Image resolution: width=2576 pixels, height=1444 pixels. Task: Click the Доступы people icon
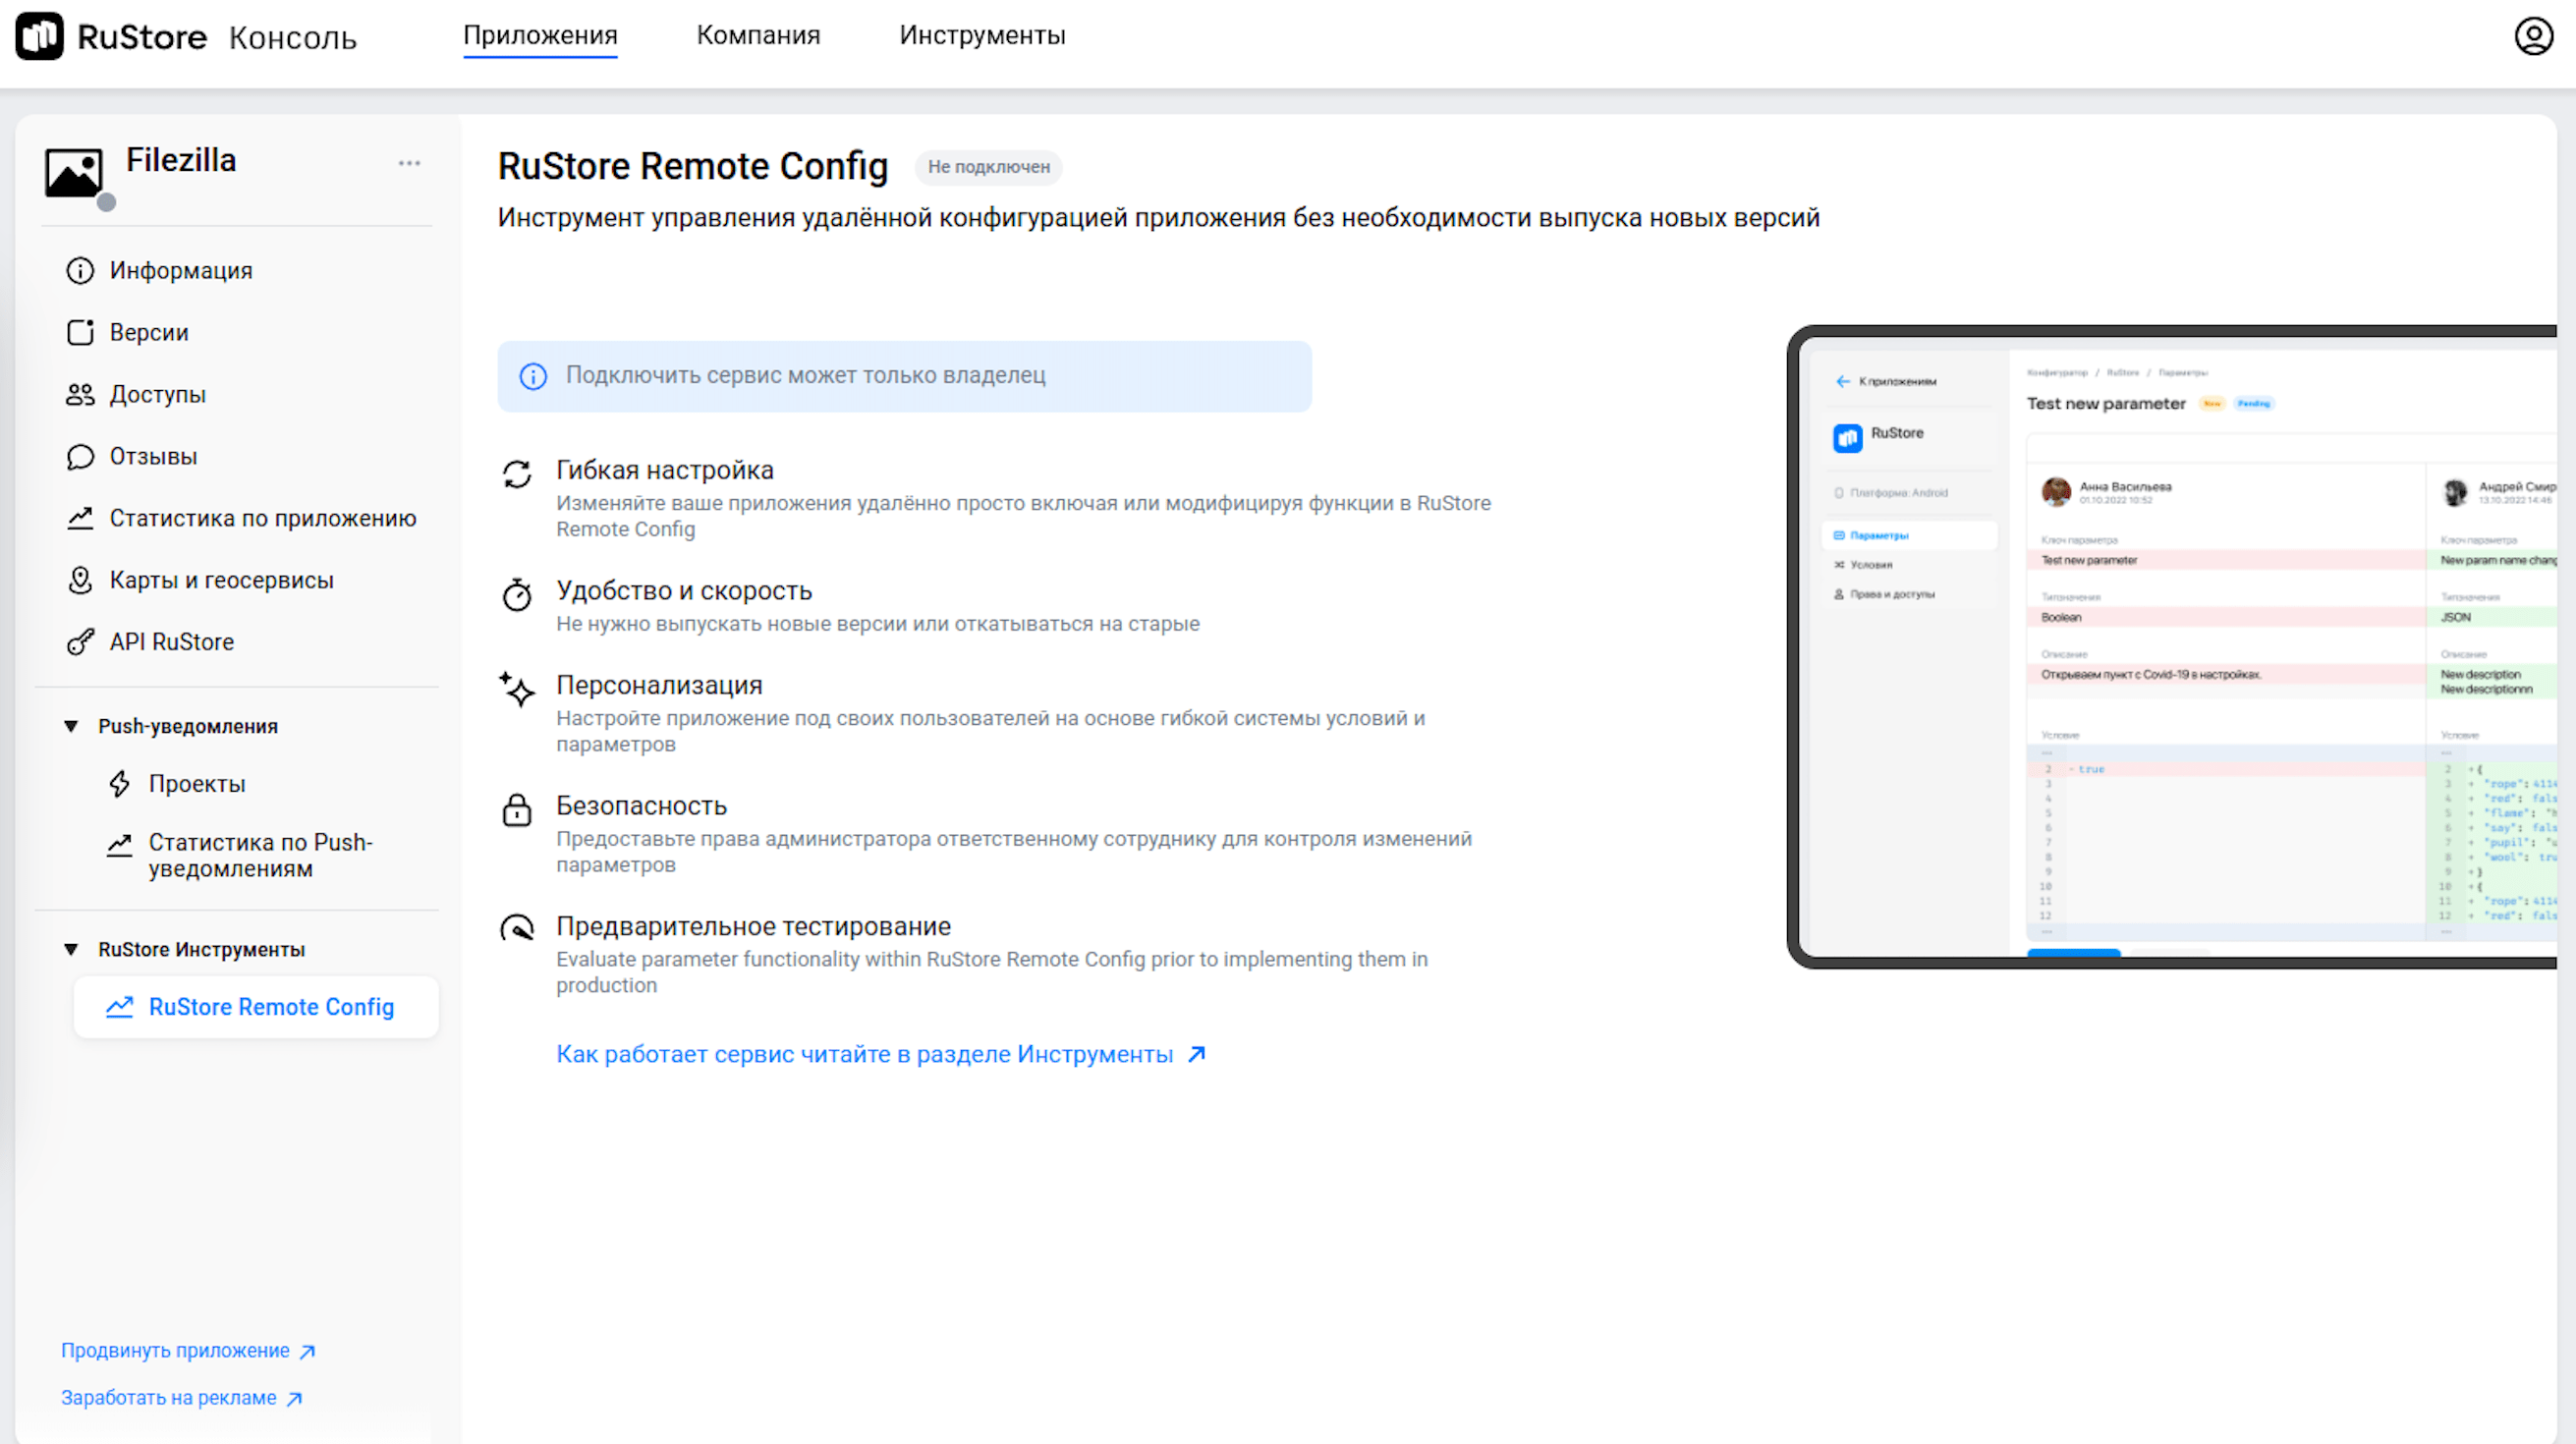80,395
